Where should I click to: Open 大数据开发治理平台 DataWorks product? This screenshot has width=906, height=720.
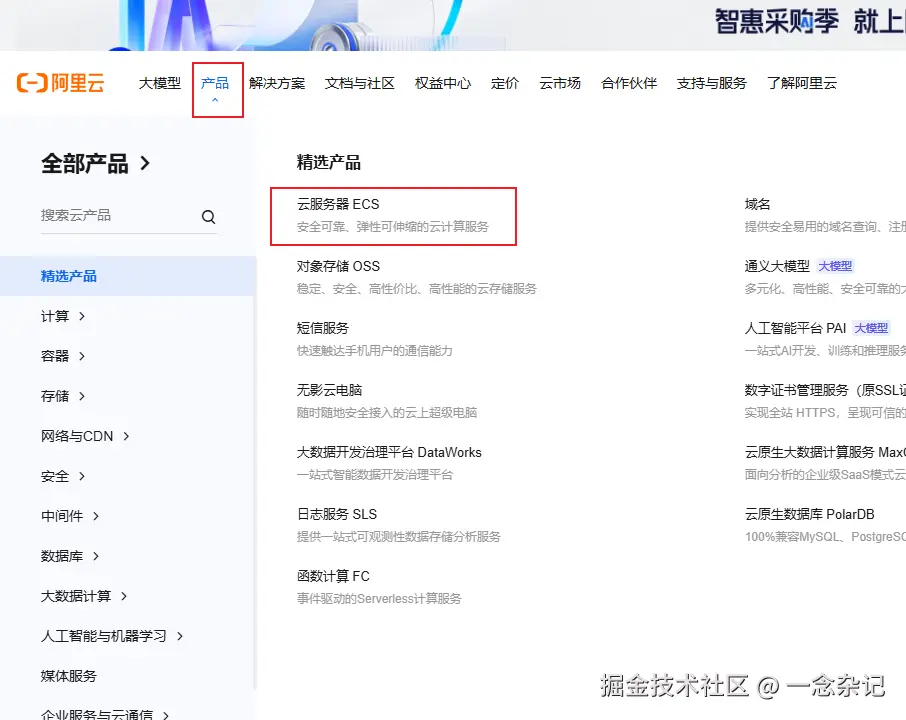tap(389, 452)
